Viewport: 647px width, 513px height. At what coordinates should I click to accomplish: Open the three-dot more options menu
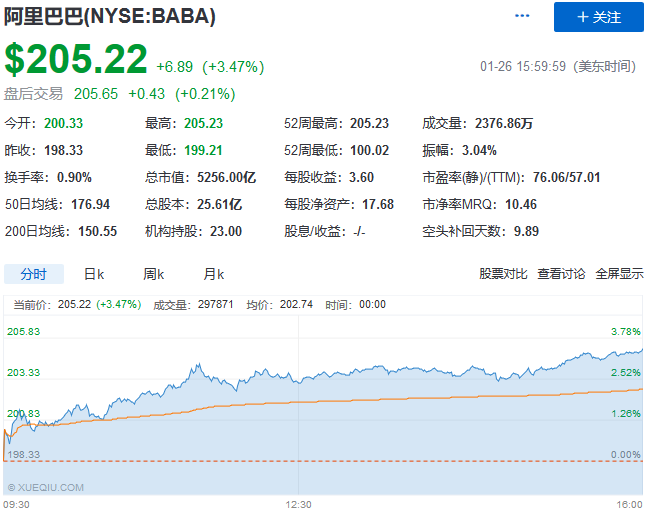tap(522, 16)
